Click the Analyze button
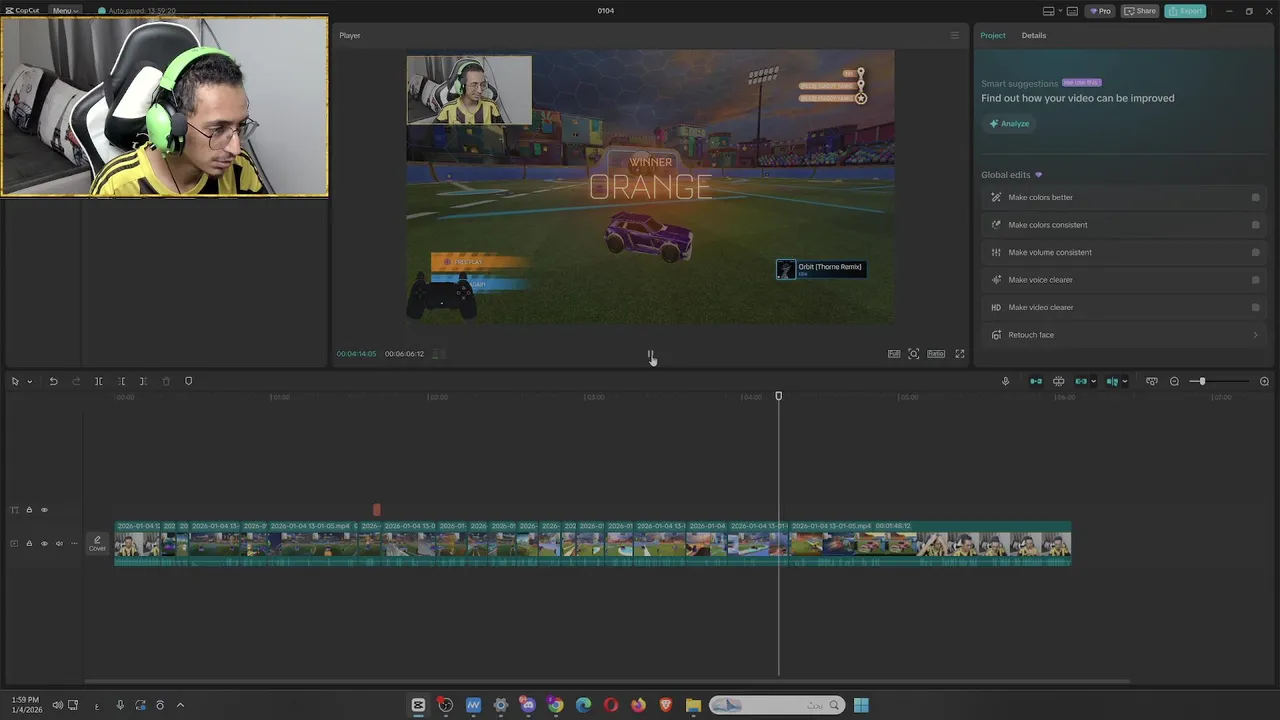This screenshot has width=1280, height=720. pyautogui.click(x=1009, y=124)
